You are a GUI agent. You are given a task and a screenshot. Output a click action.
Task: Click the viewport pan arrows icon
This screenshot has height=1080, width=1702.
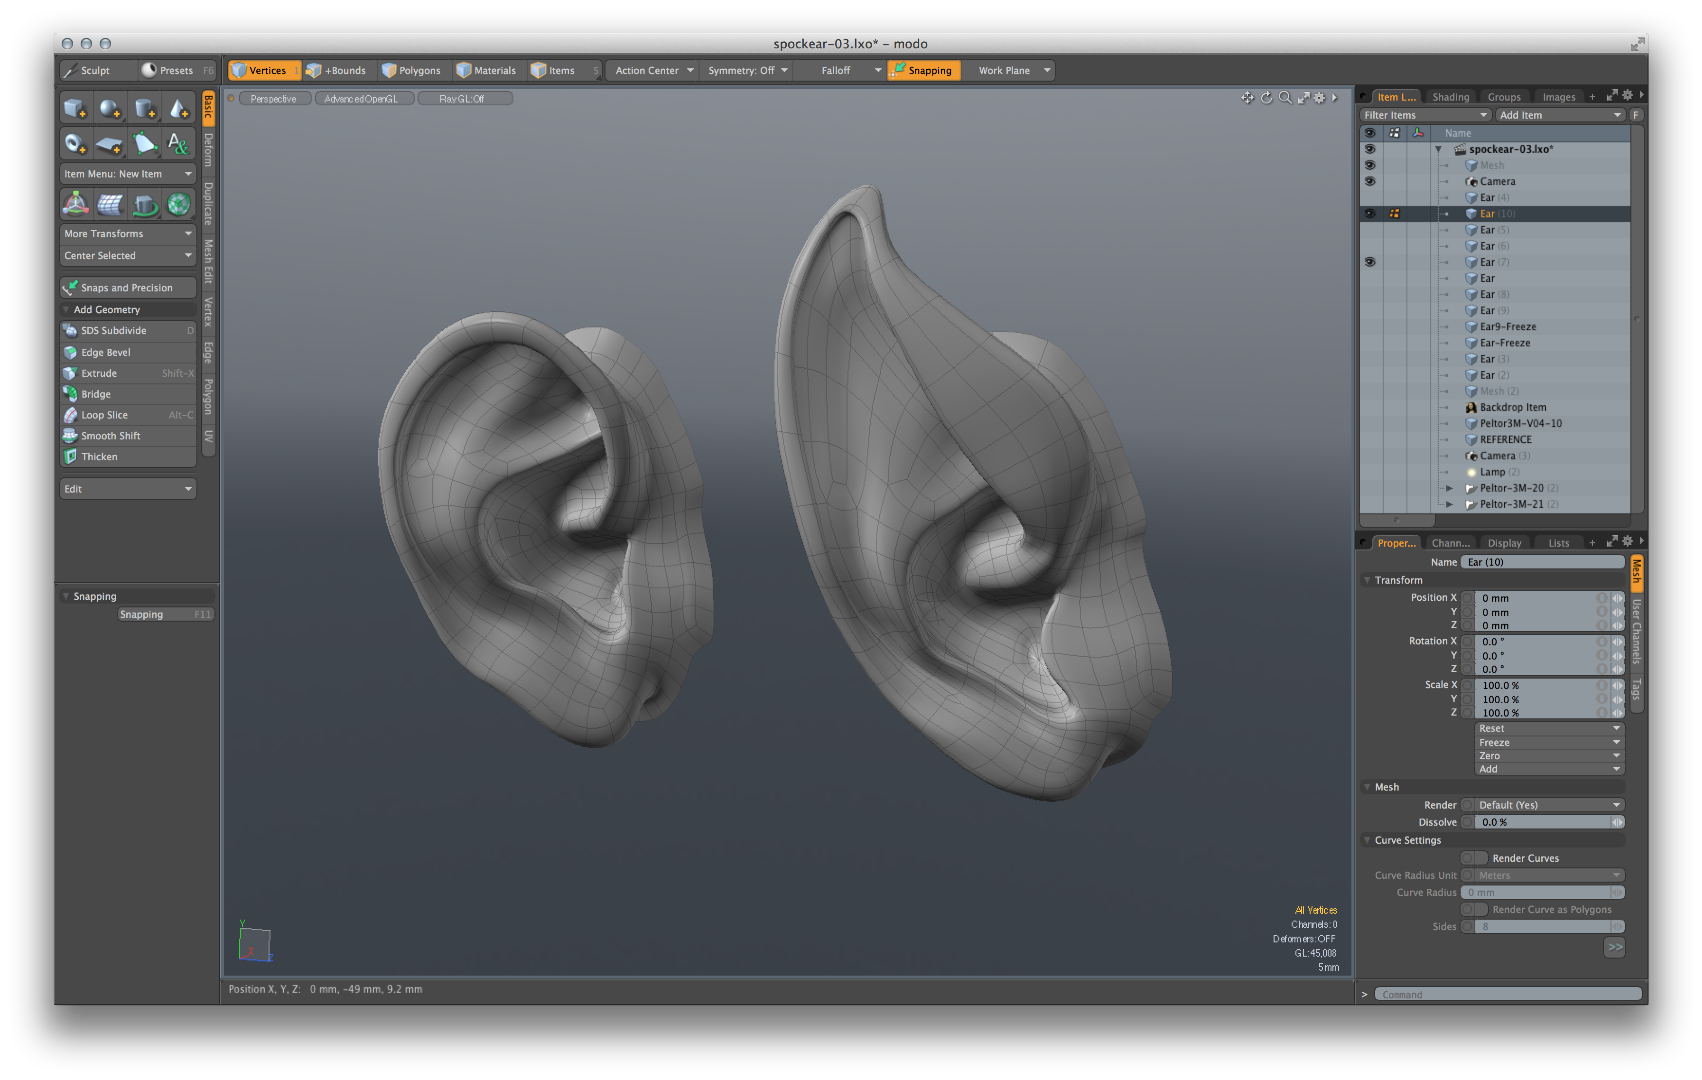(1247, 98)
